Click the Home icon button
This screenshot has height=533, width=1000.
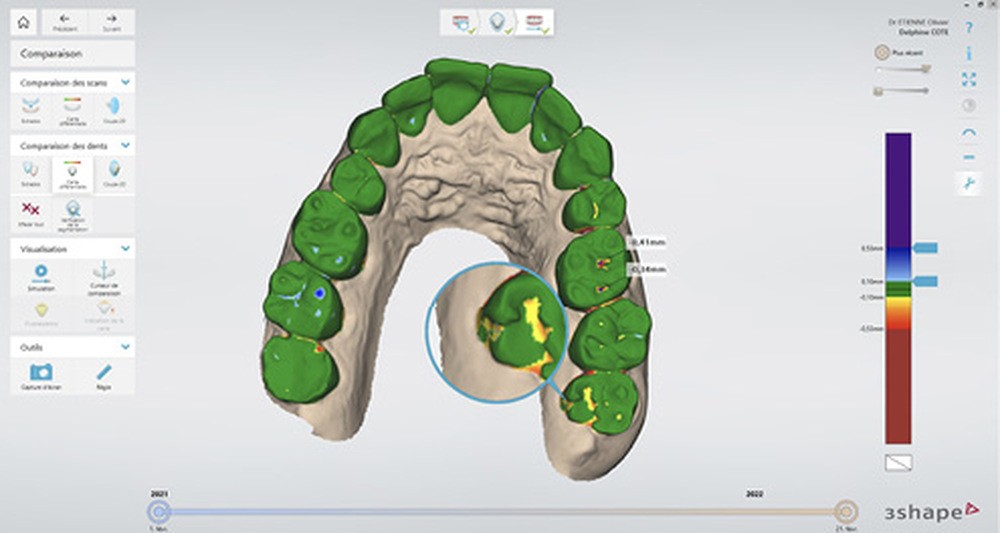(x=24, y=23)
